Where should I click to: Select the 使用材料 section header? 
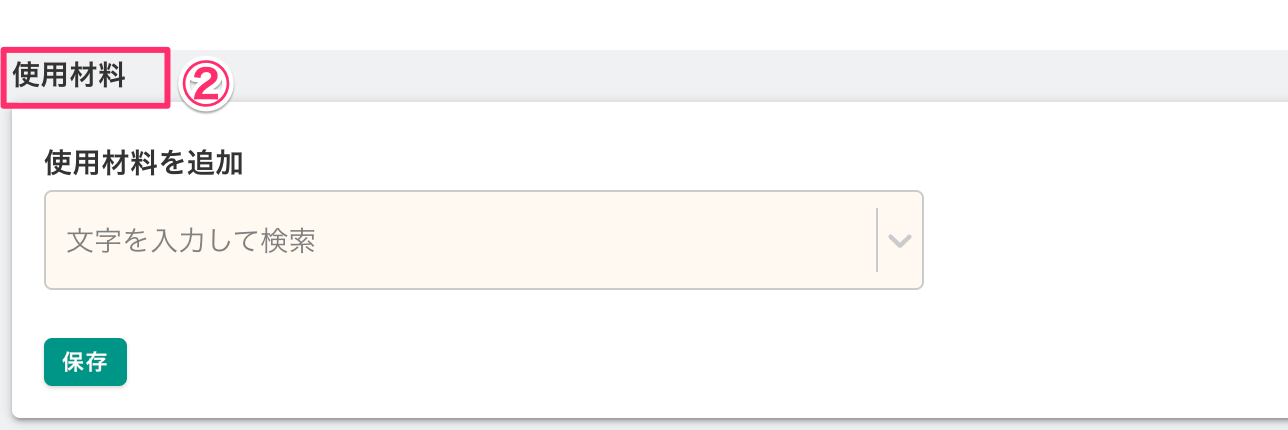point(69,77)
